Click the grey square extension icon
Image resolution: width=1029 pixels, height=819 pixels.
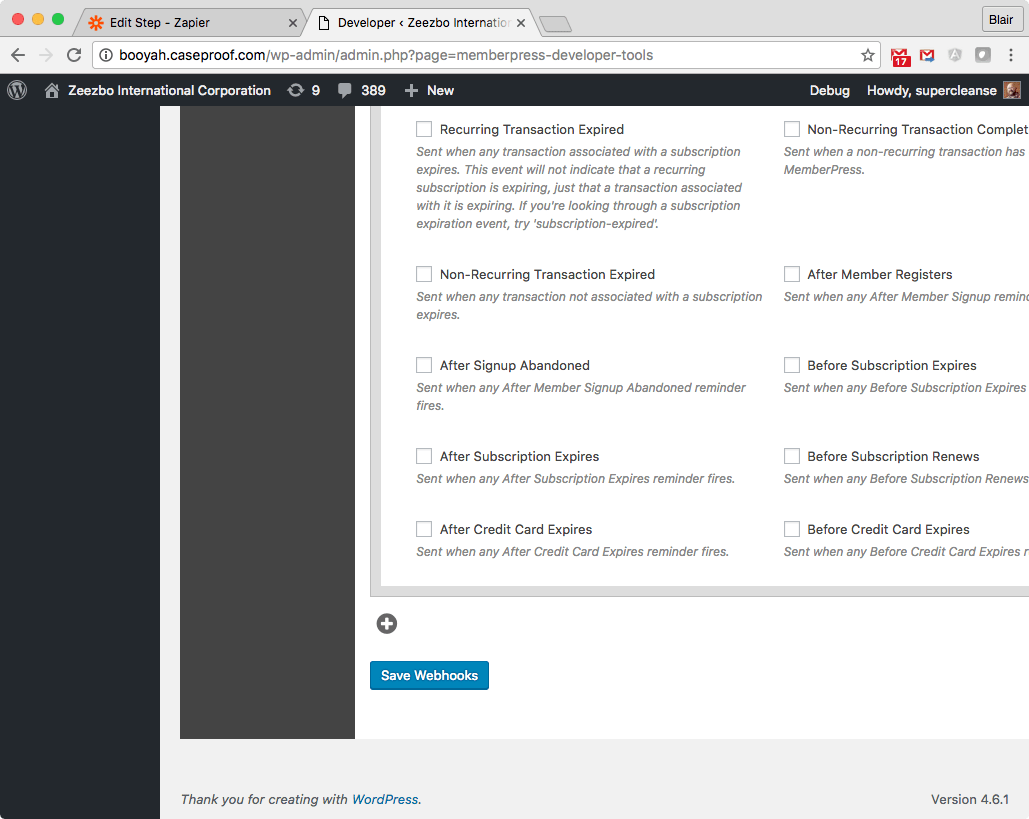[982, 55]
